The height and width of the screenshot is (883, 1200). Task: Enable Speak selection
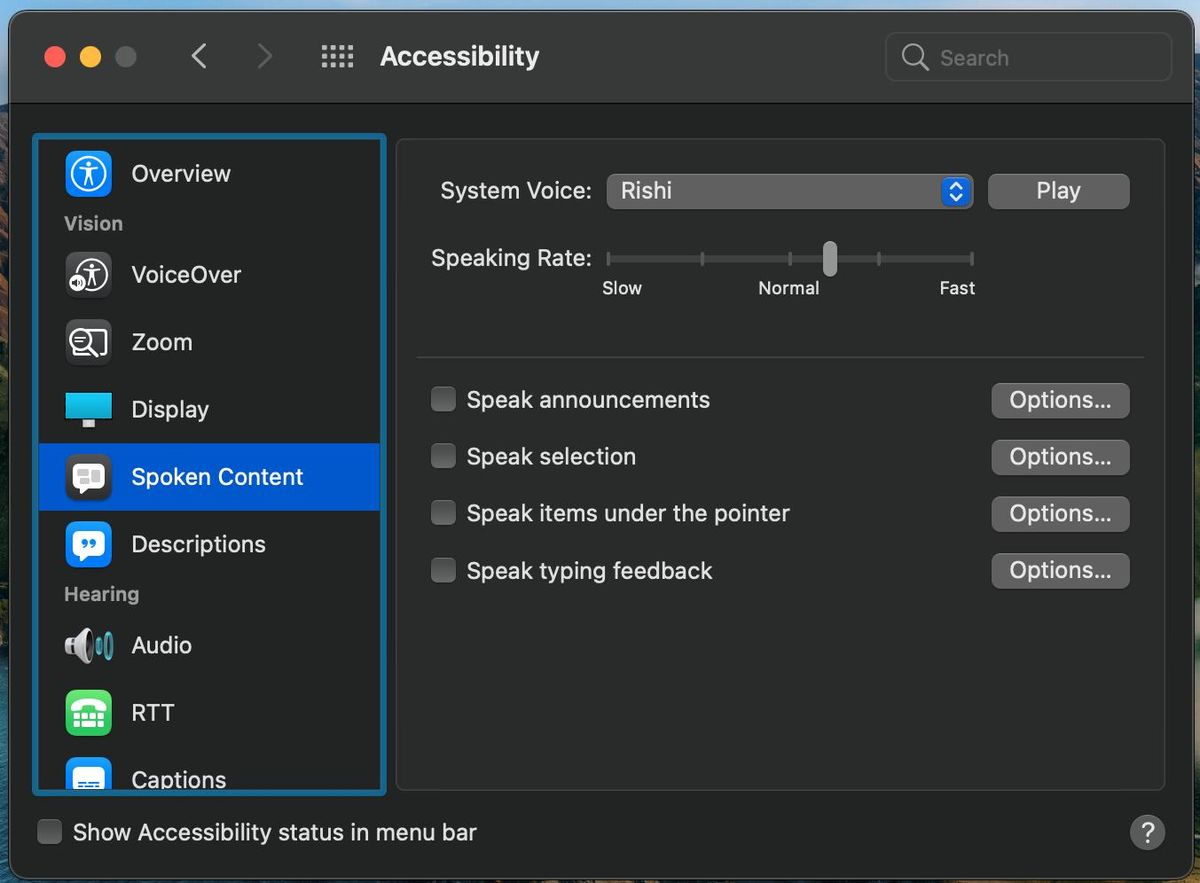tap(443, 455)
